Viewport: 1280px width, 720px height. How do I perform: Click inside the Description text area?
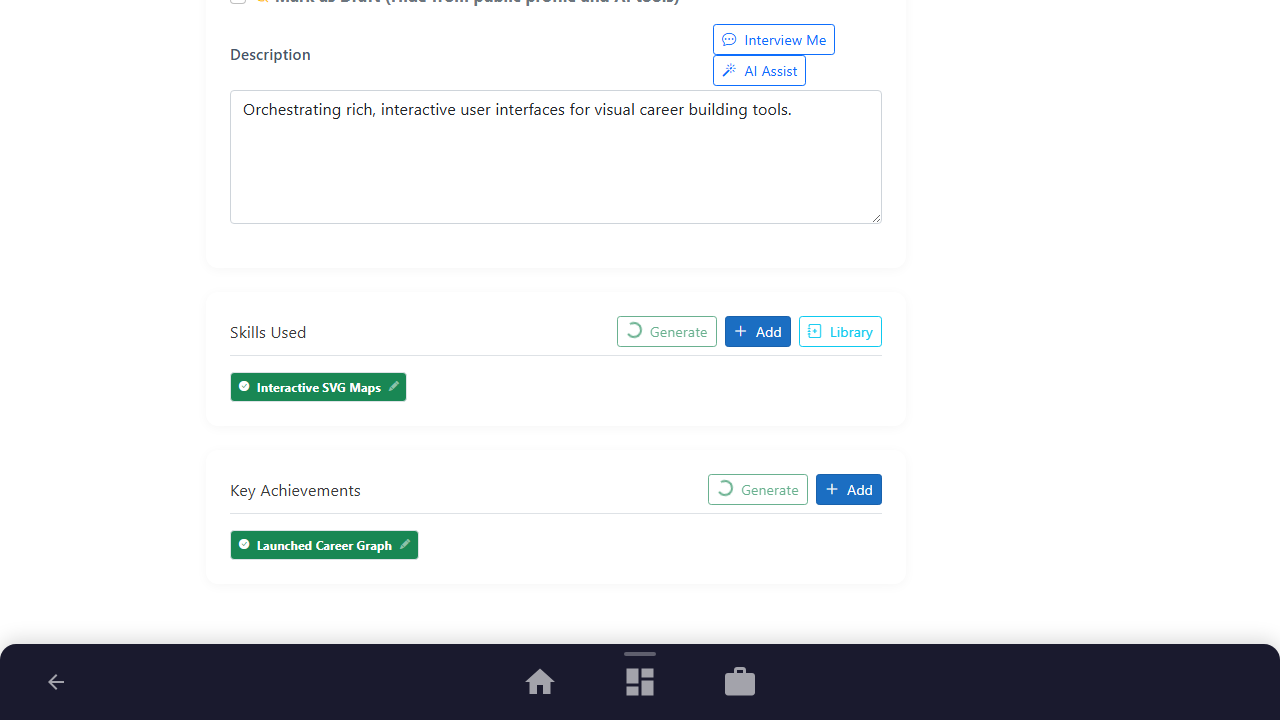[556, 157]
